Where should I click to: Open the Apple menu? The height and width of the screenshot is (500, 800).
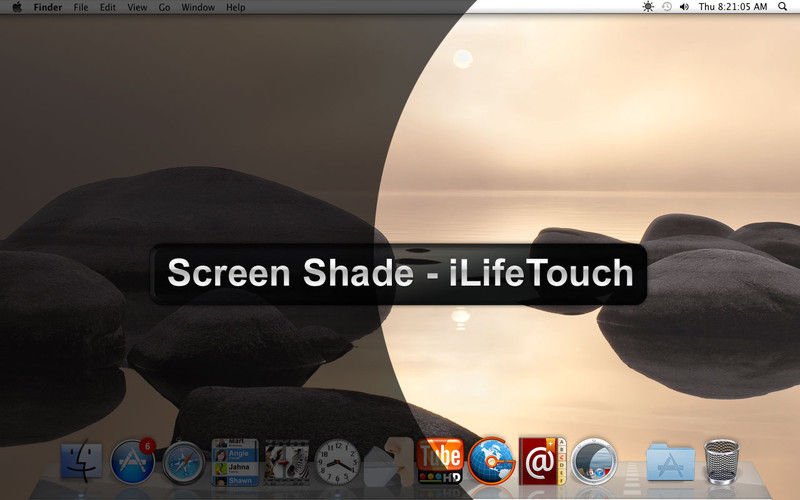[x=17, y=7]
